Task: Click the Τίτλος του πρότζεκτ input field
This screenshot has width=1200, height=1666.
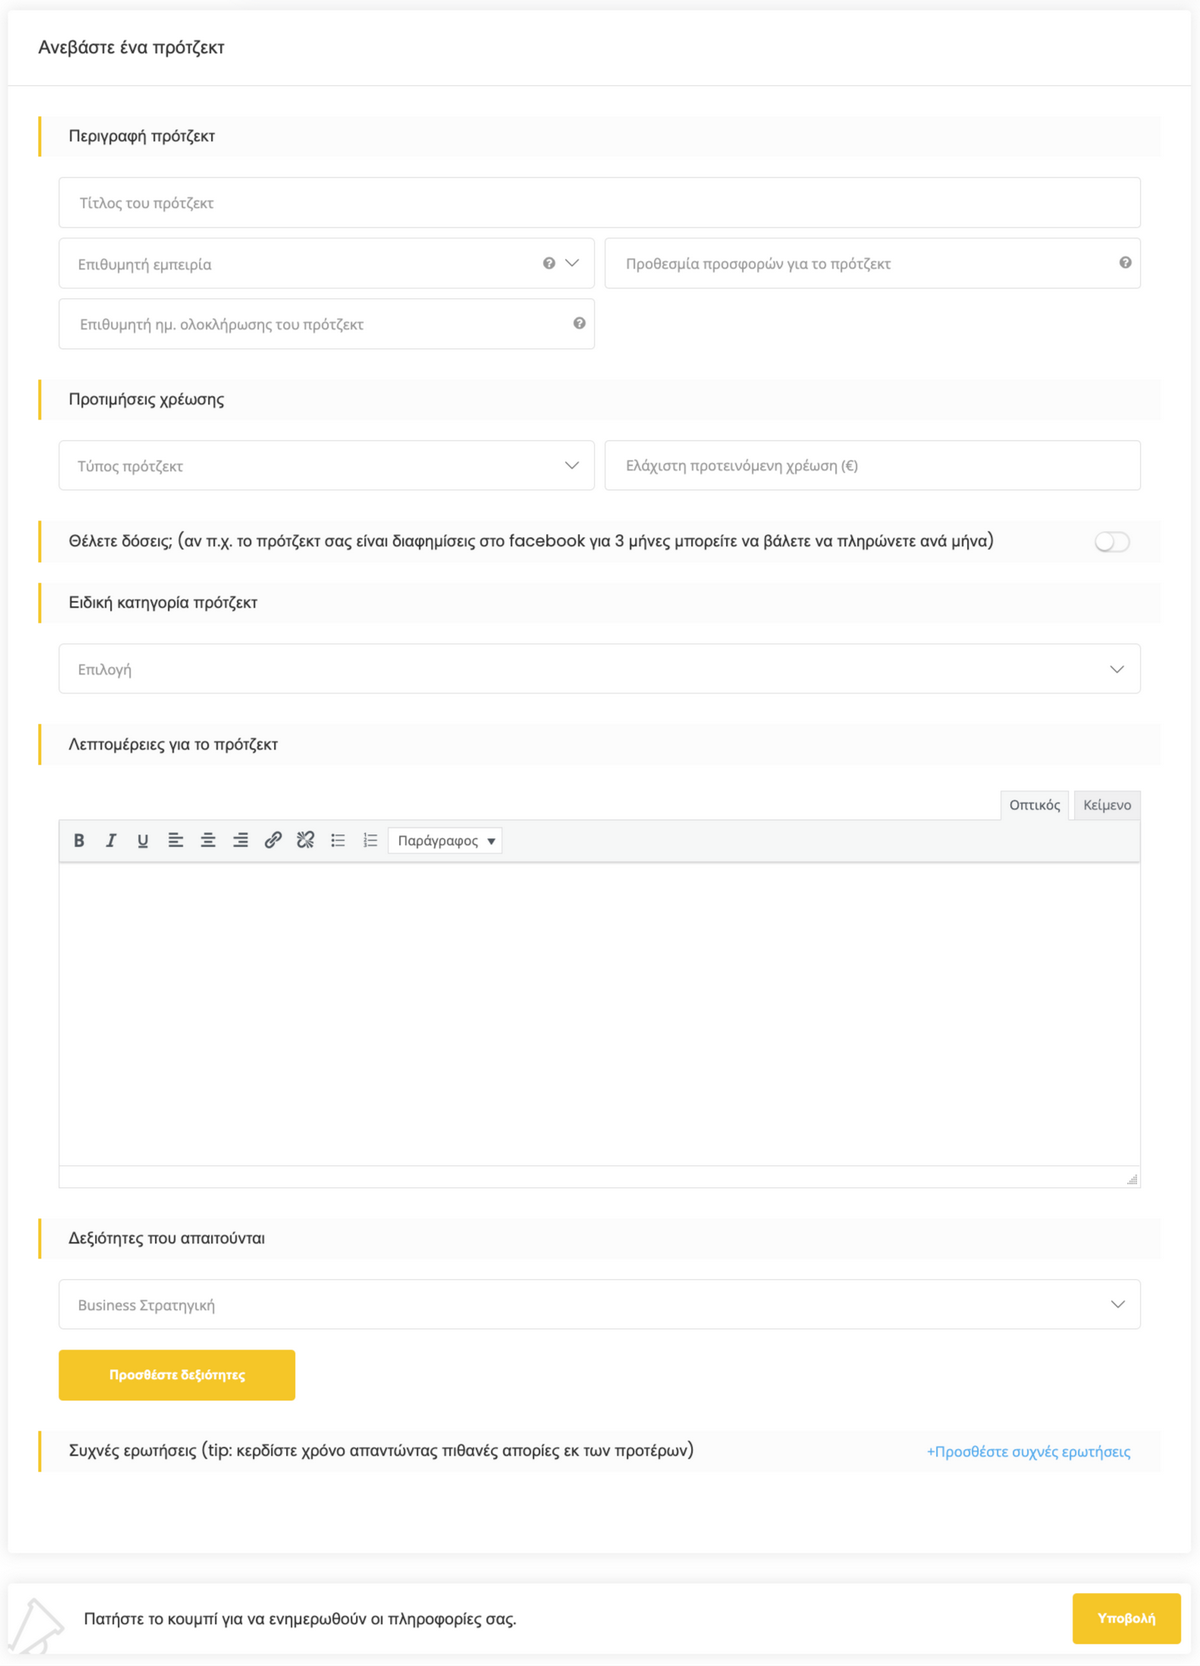Action: (x=599, y=203)
